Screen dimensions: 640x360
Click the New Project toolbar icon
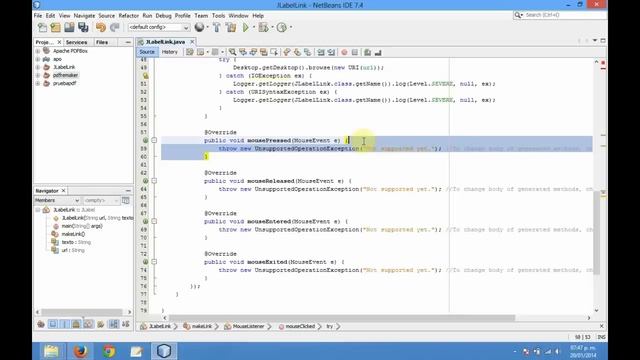coord(56,27)
